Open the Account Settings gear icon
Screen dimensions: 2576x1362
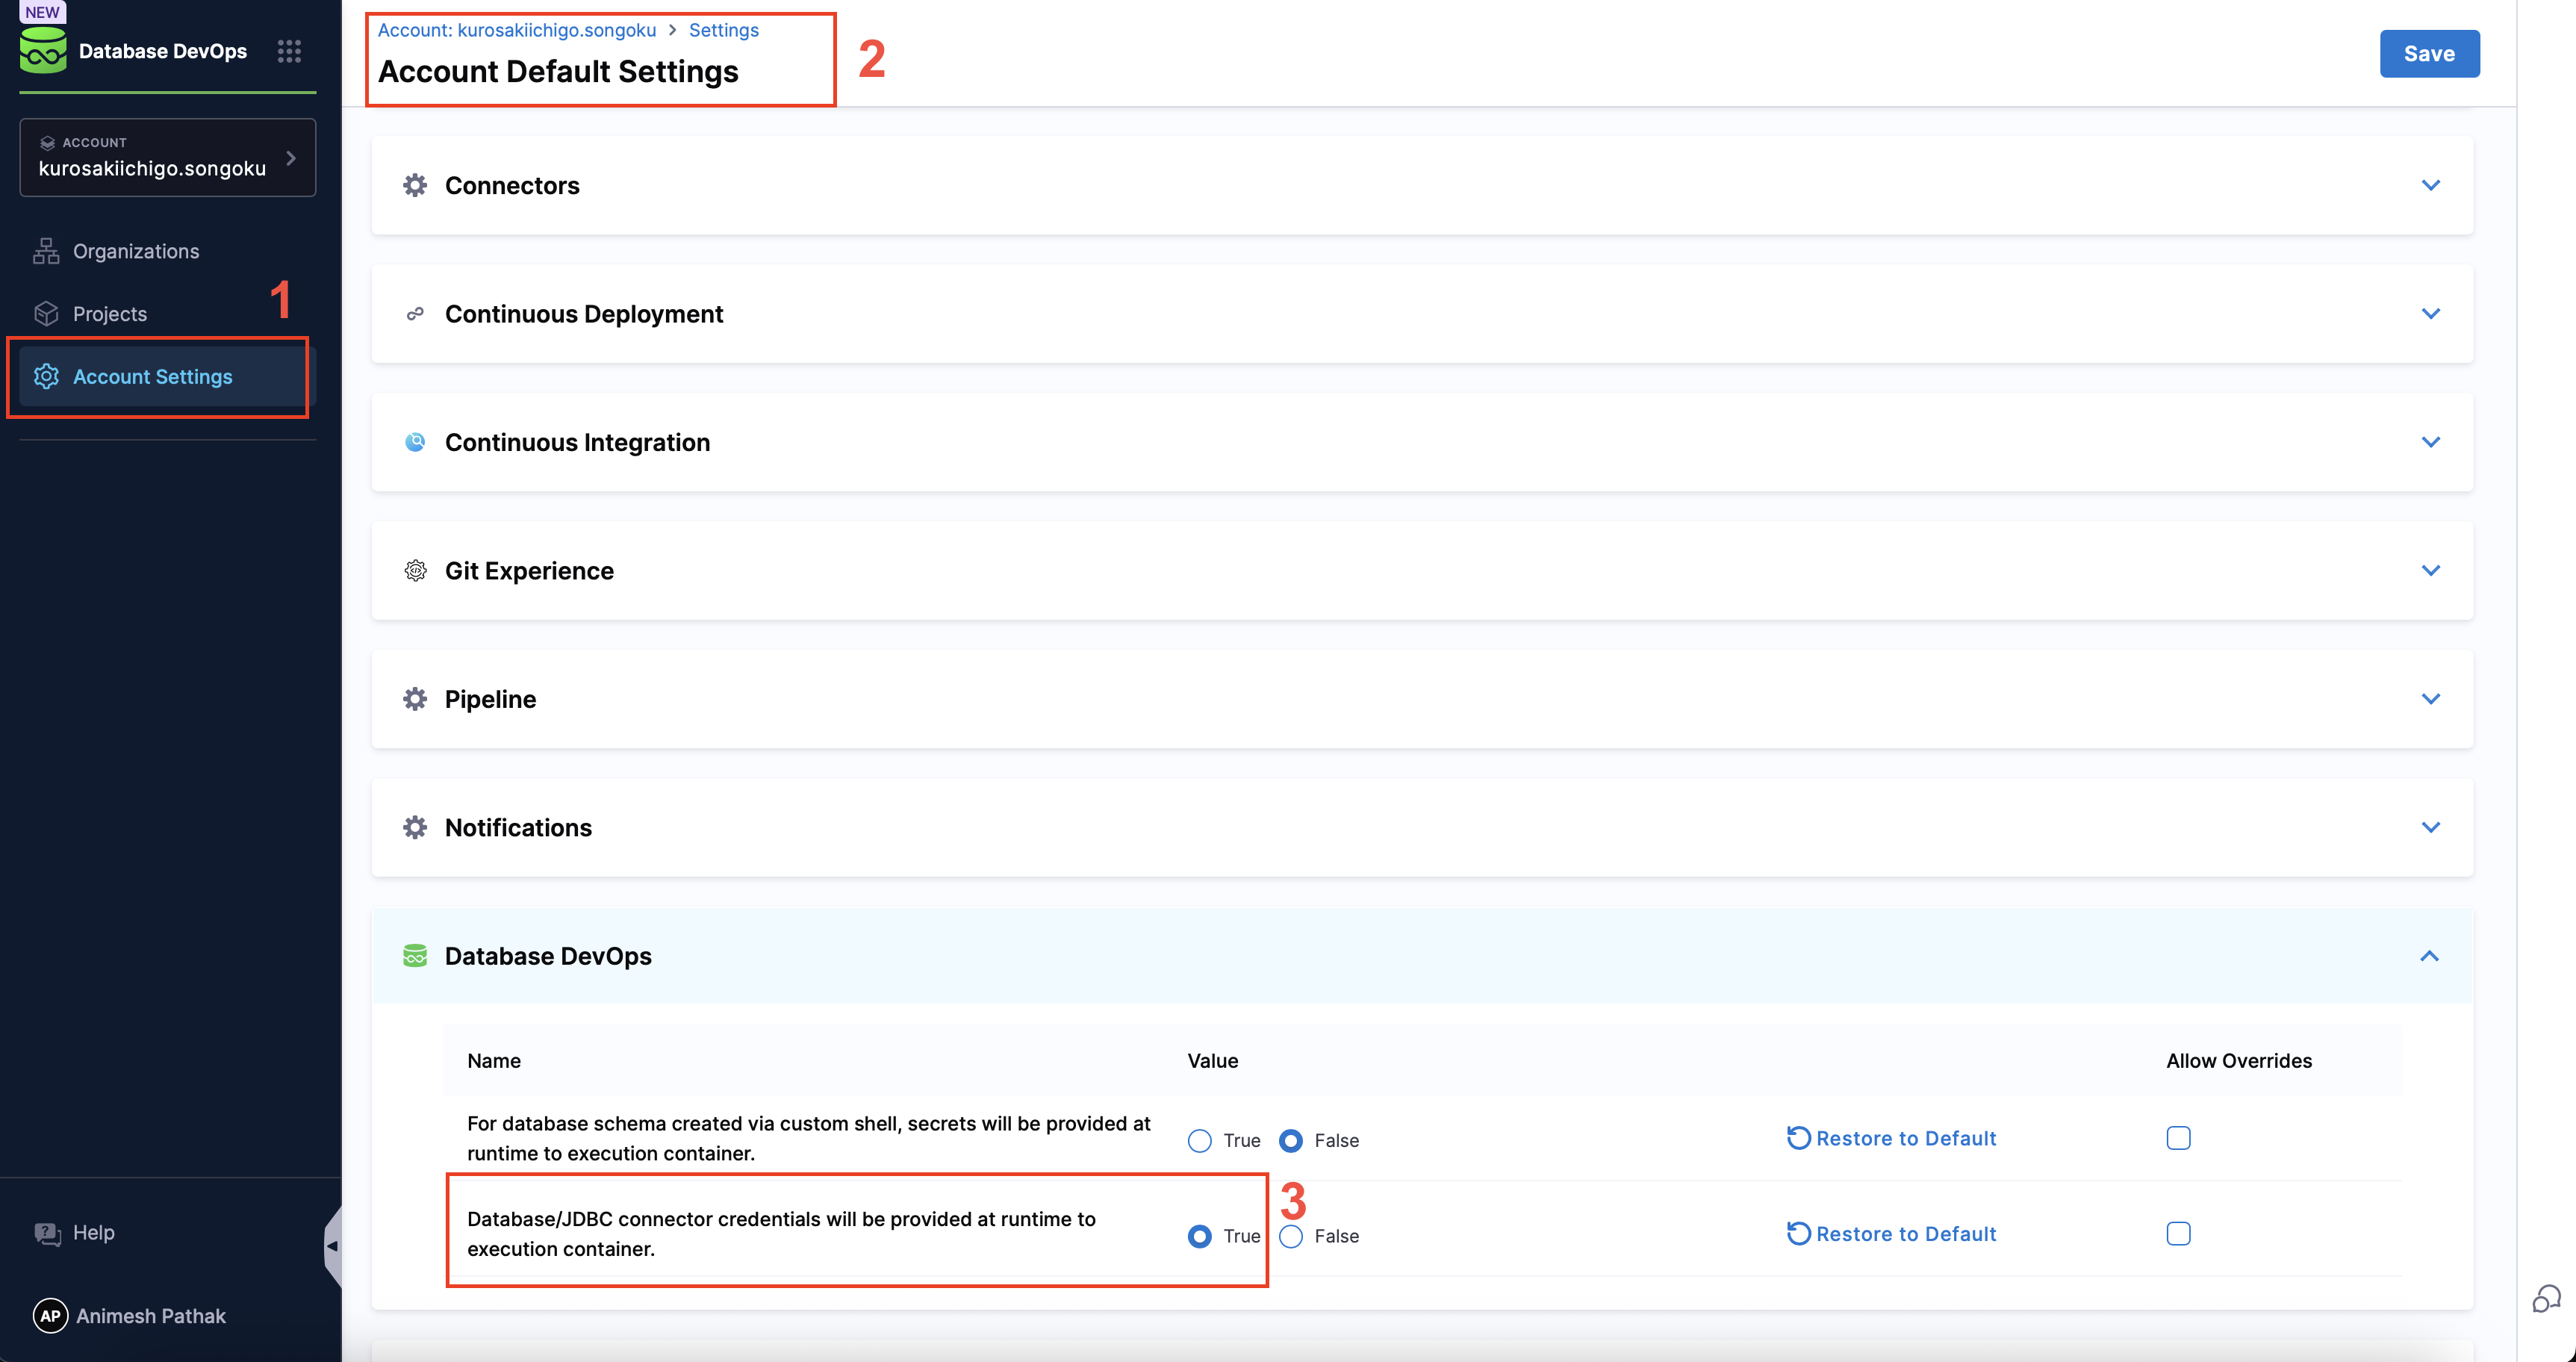coord(46,377)
